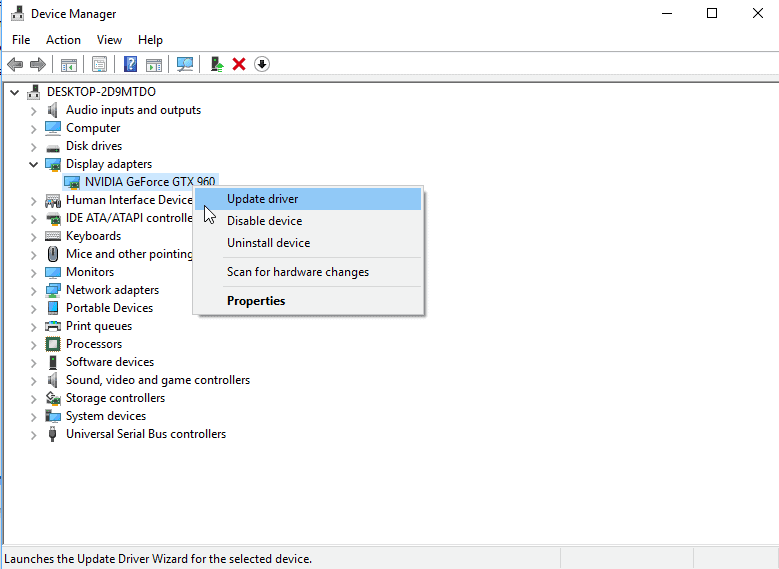
Task: Open the File menu
Action: pos(21,40)
